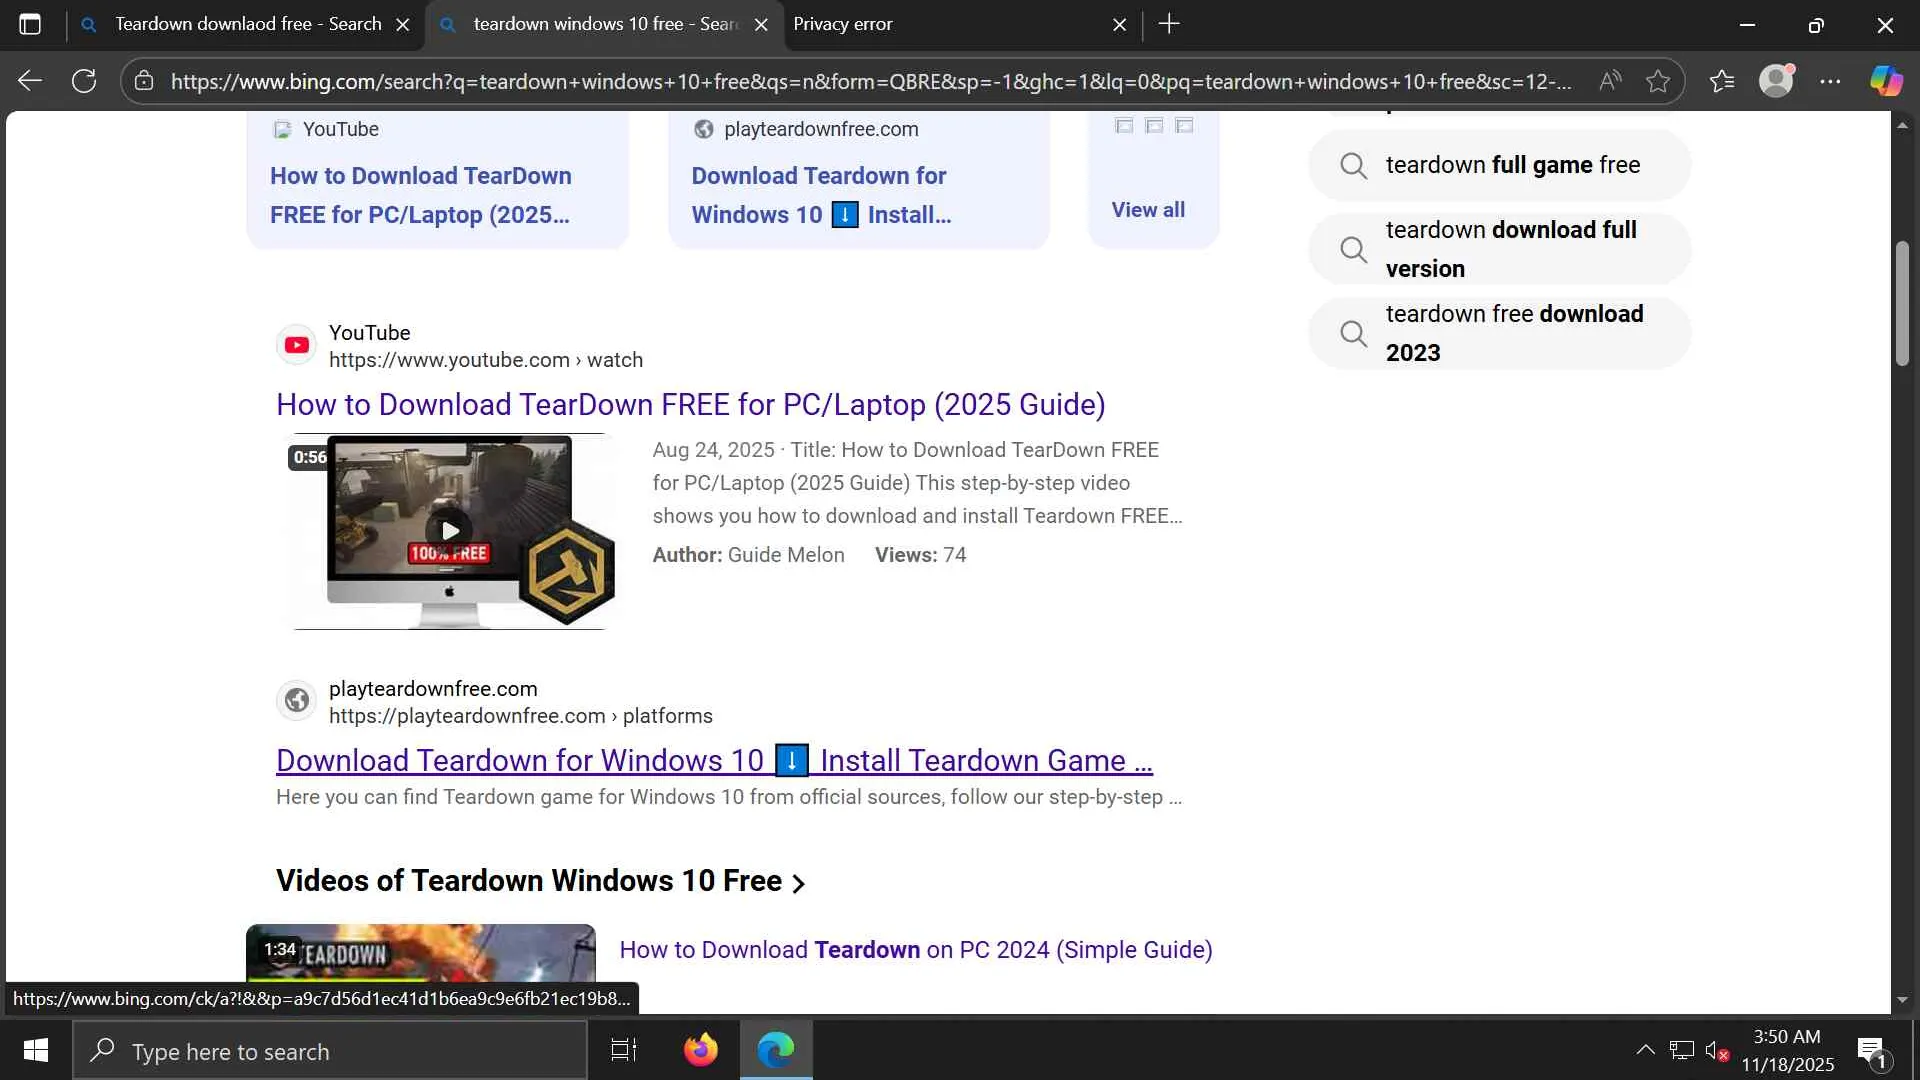Switch to Teardown downlaod free tab
The height and width of the screenshot is (1080, 1920).
247,24
